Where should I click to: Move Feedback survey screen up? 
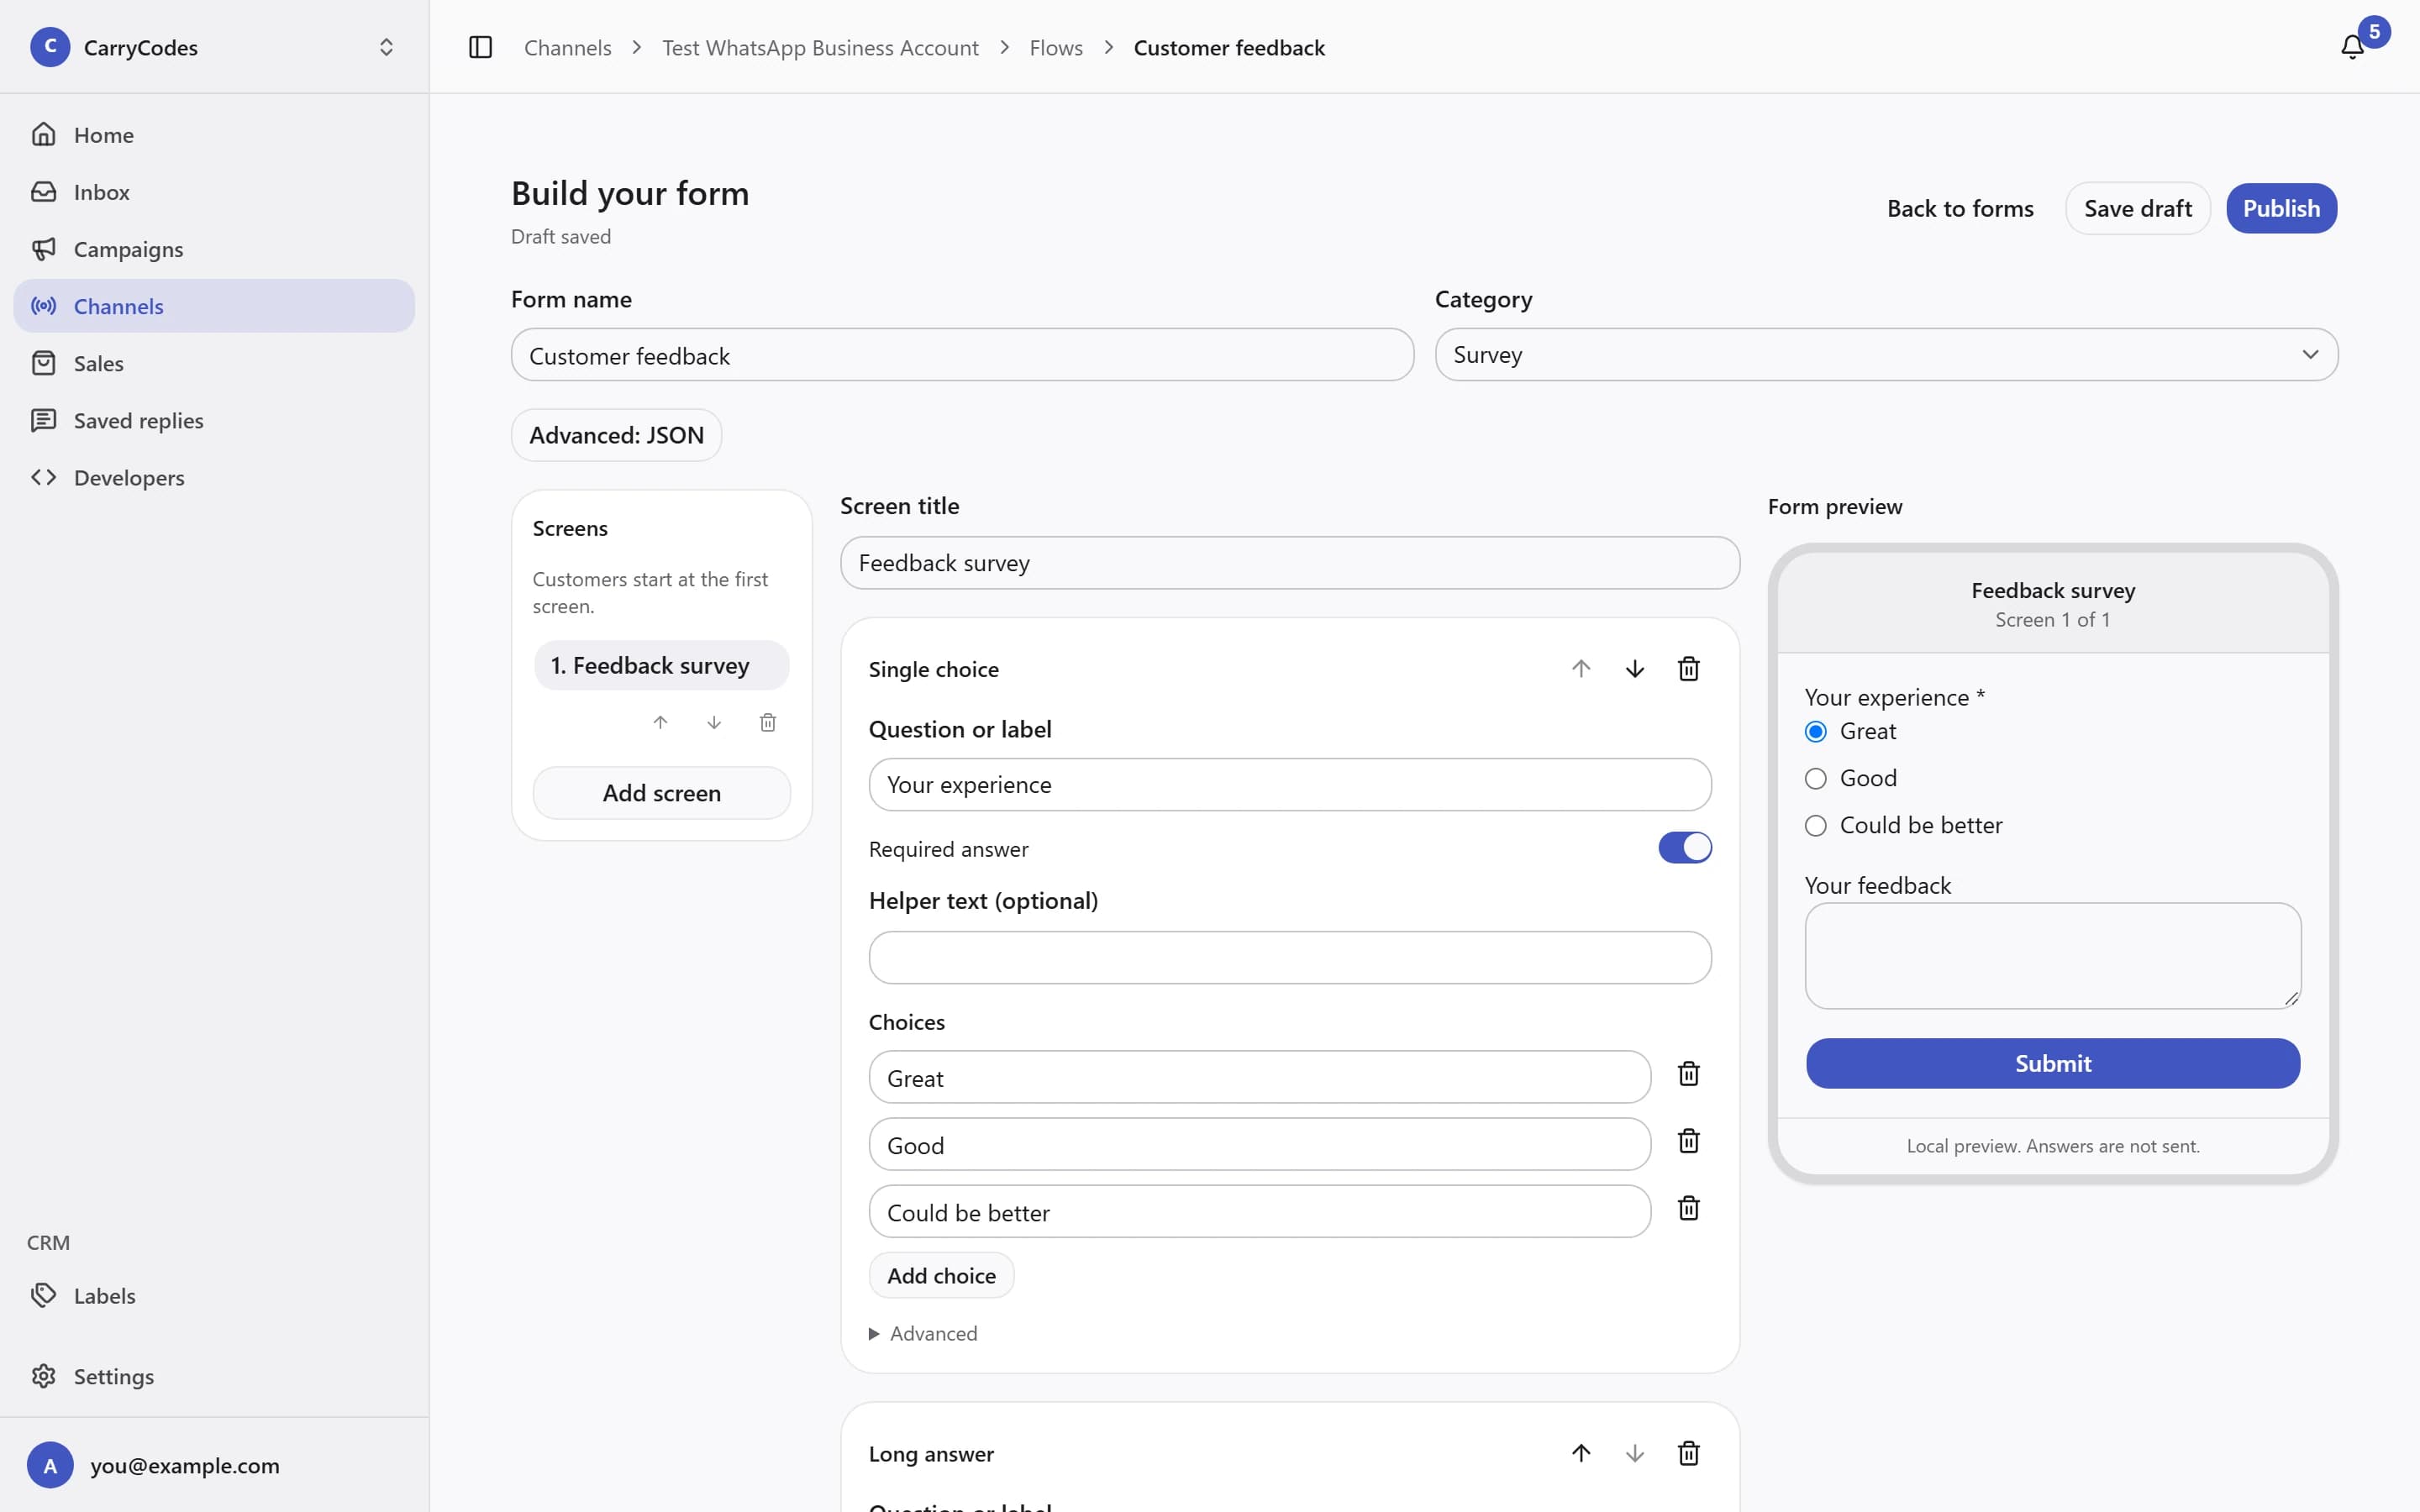660,723
